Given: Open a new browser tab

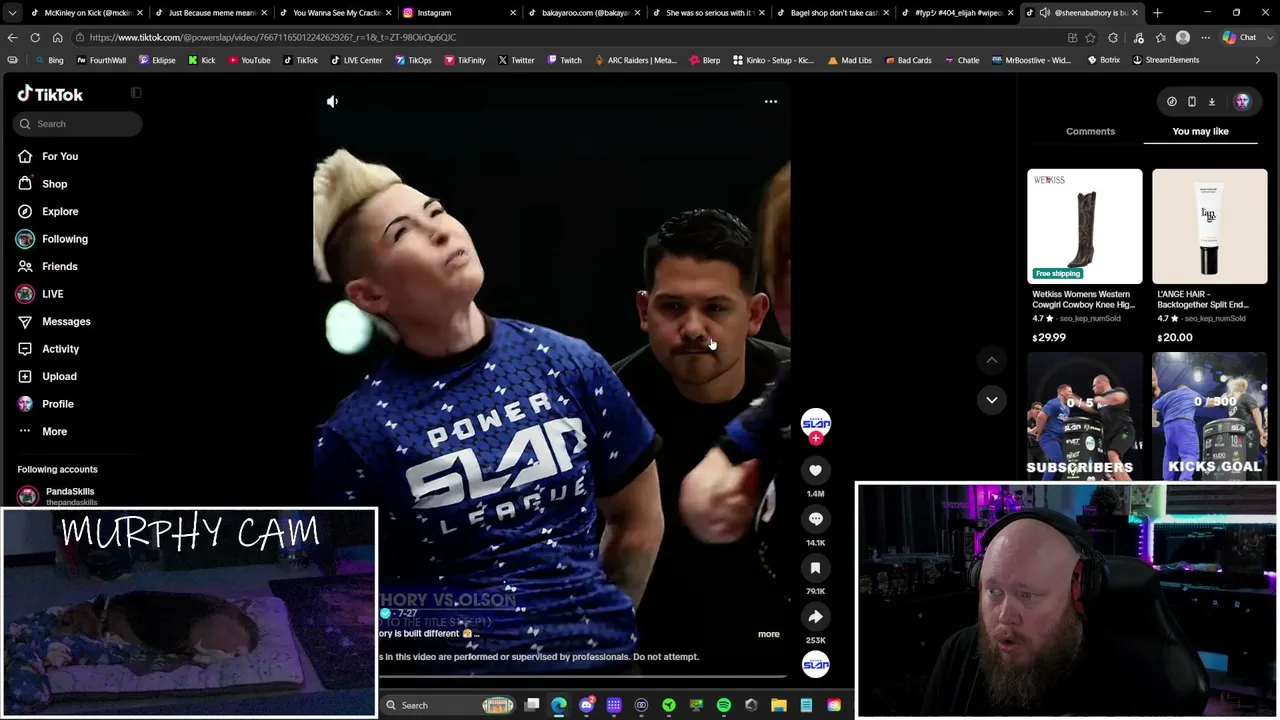Looking at the screenshot, I should [1157, 13].
